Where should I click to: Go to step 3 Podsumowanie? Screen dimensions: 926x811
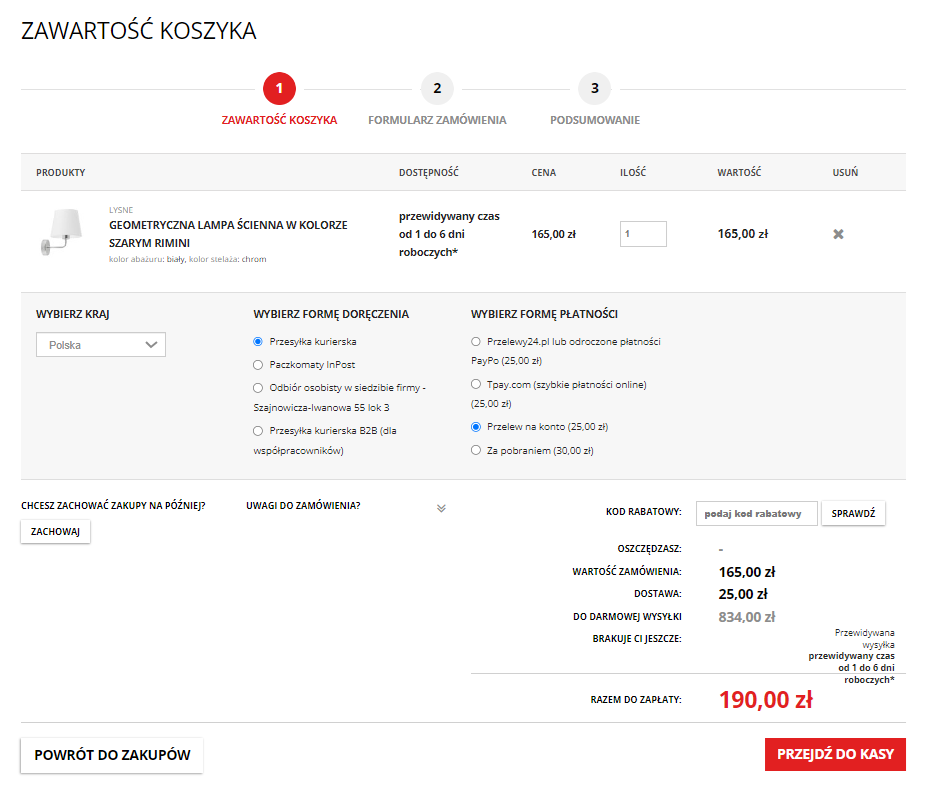pyautogui.click(x=595, y=89)
